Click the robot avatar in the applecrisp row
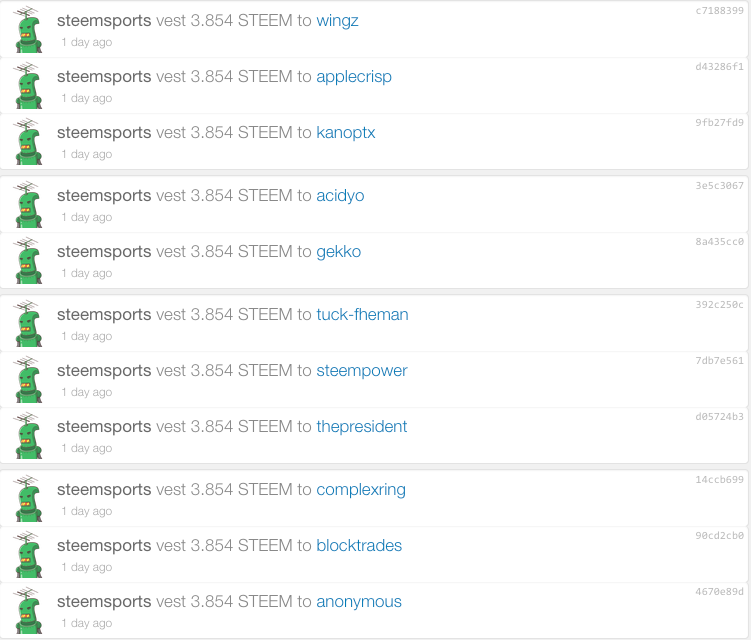751x640 pixels. pyautogui.click(x=28, y=85)
